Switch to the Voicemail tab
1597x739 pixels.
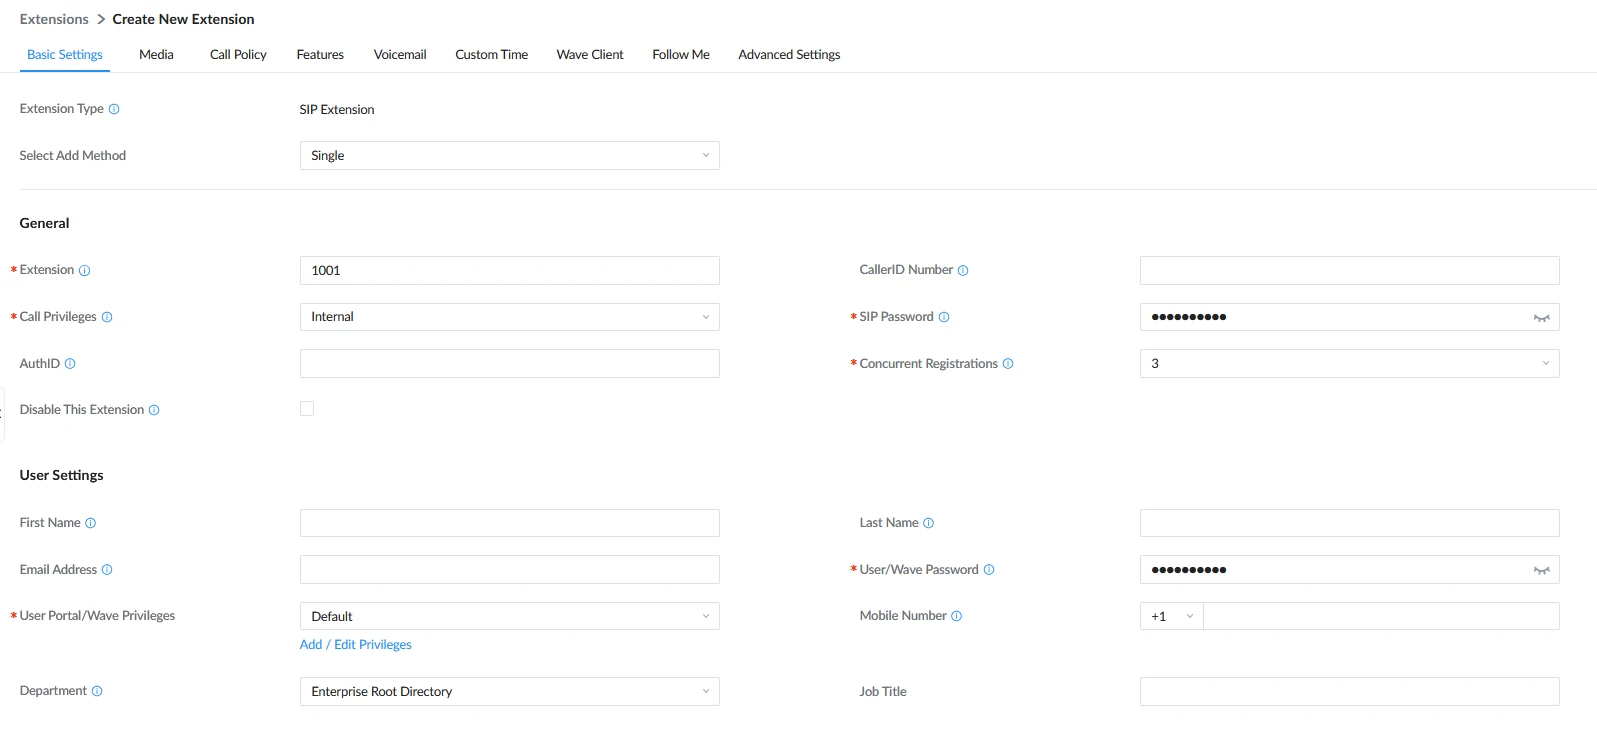click(400, 55)
